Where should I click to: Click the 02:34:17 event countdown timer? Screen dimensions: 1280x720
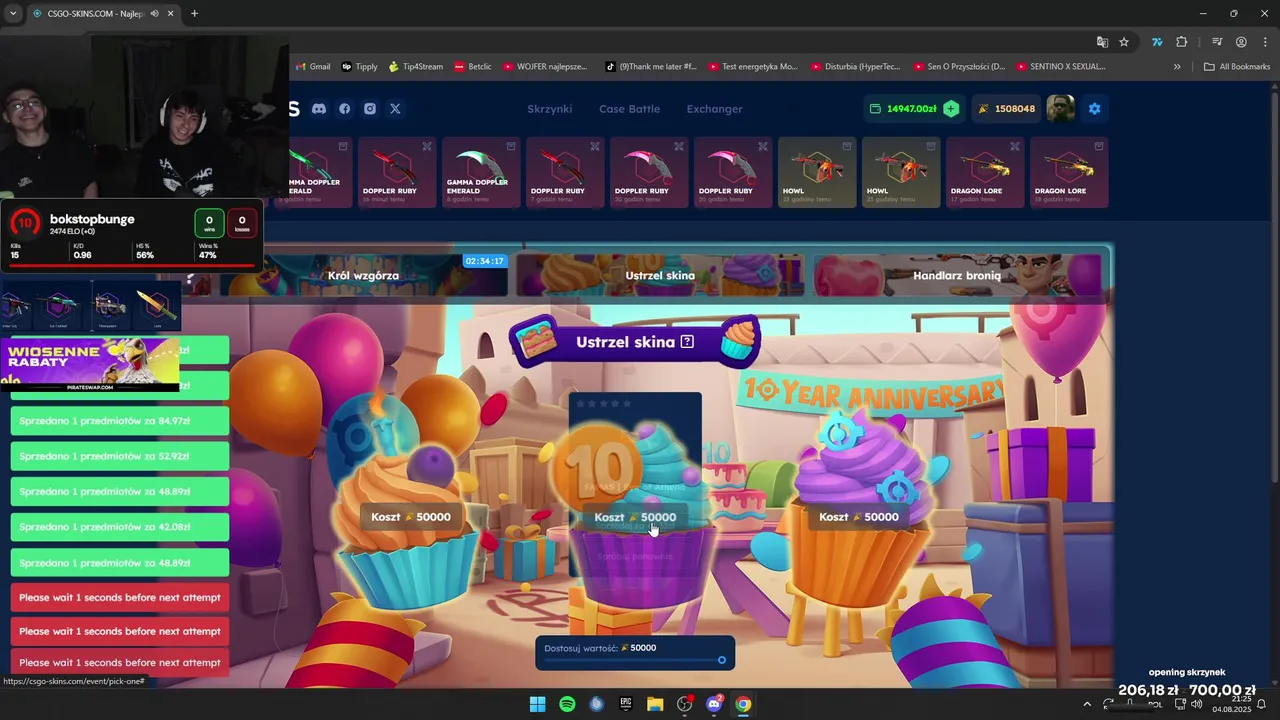coord(485,261)
